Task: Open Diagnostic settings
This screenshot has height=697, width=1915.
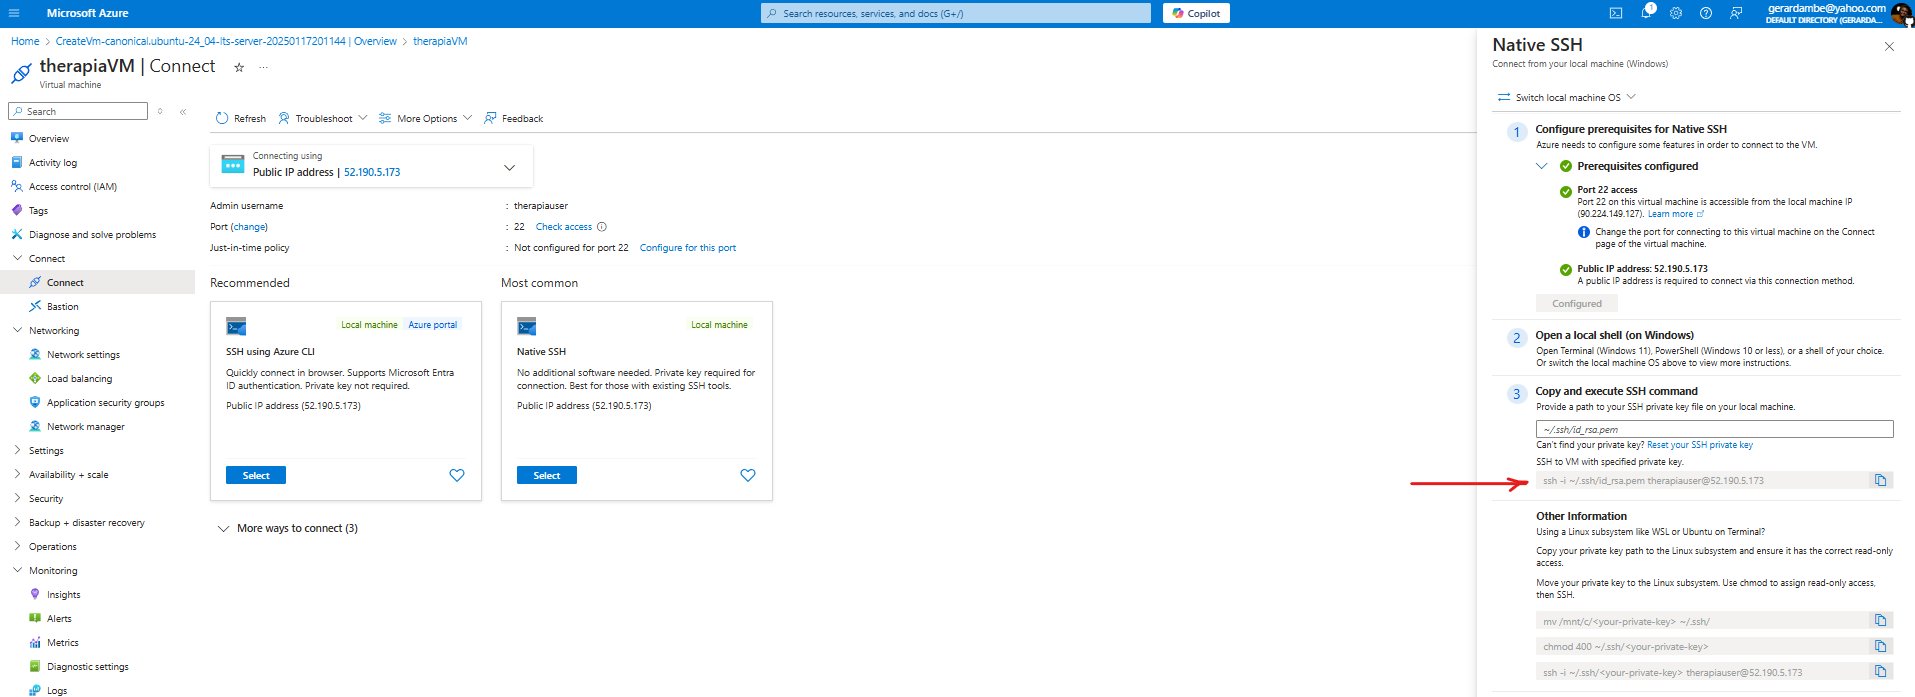Action: coord(87,667)
